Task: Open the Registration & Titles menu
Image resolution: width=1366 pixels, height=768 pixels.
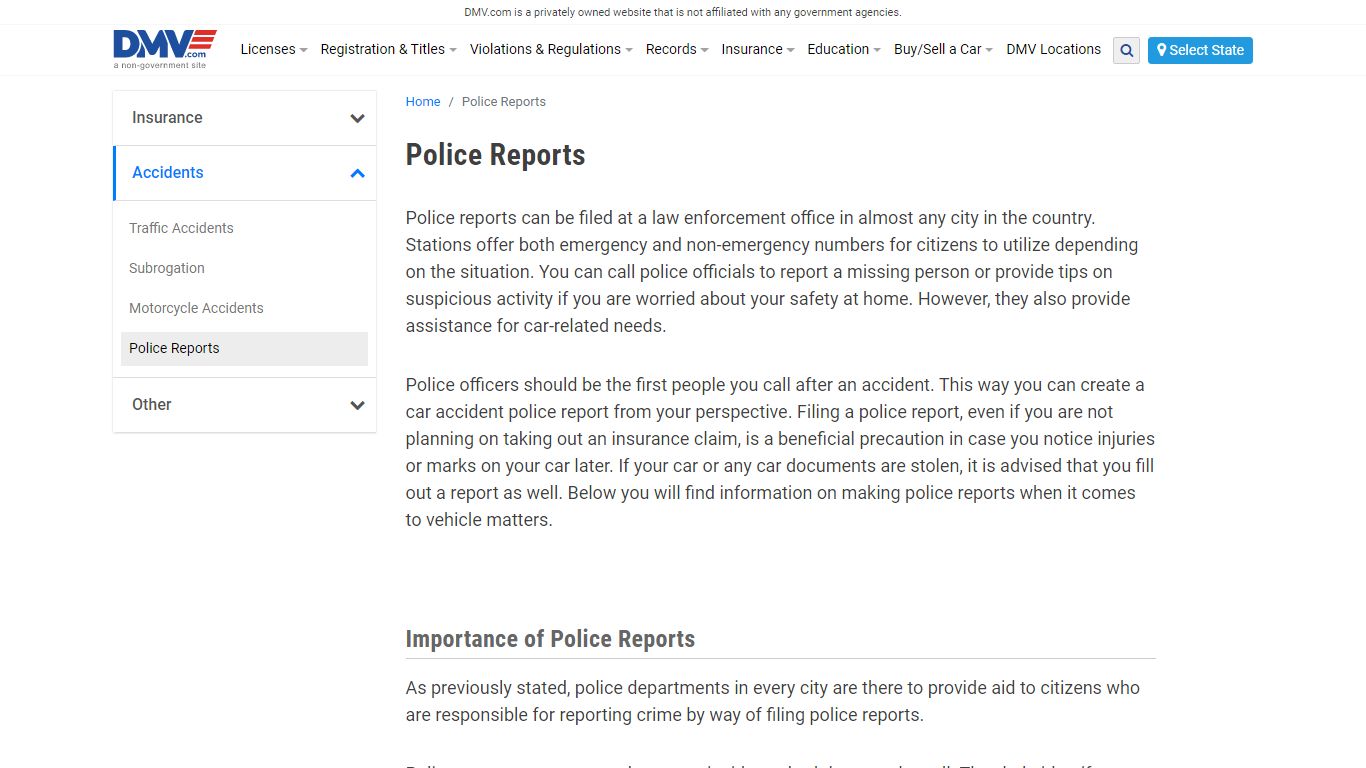Action: click(388, 49)
